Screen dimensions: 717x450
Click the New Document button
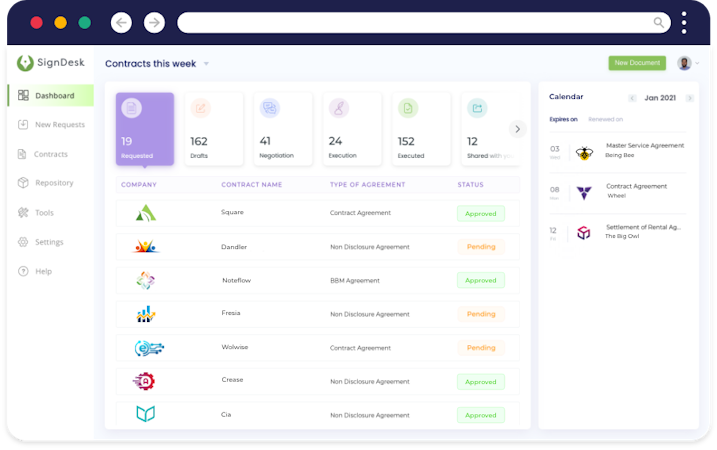pyautogui.click(x=637, y=63)
